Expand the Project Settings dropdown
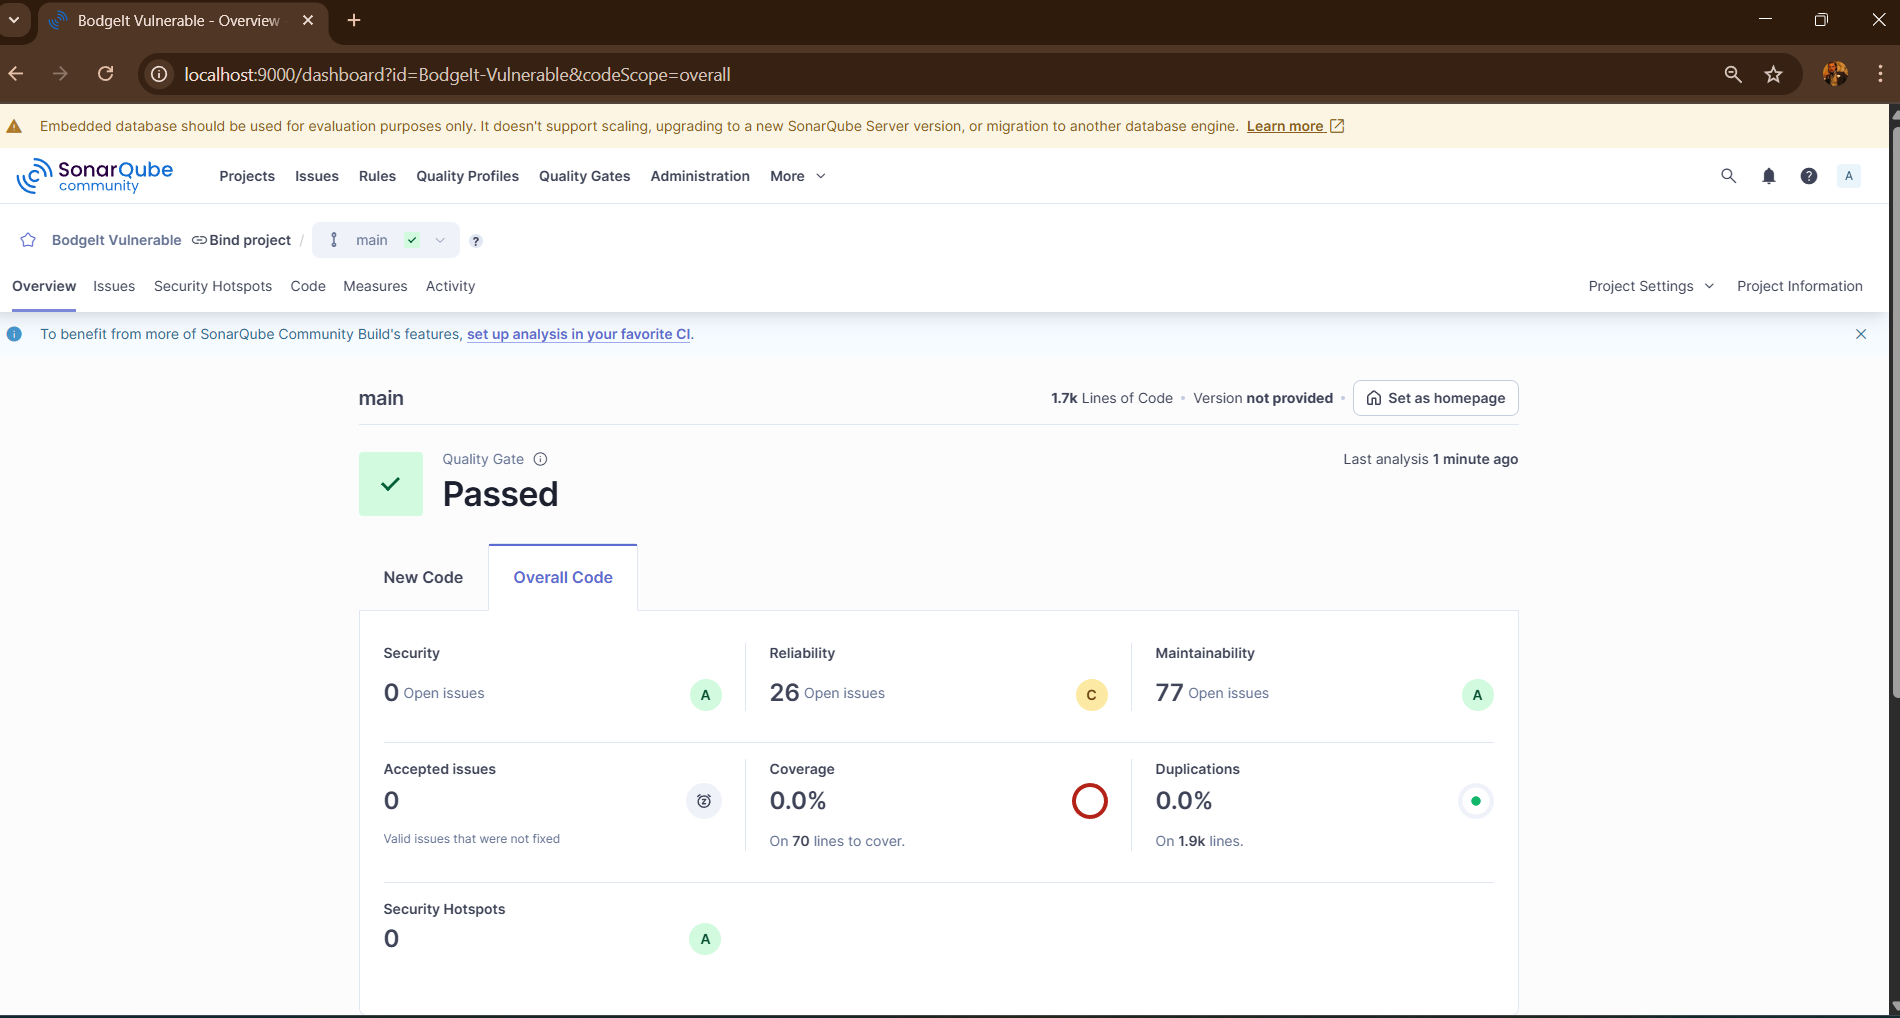This screenshot has height=1018, width=1900. click(x=1651, y=286)
